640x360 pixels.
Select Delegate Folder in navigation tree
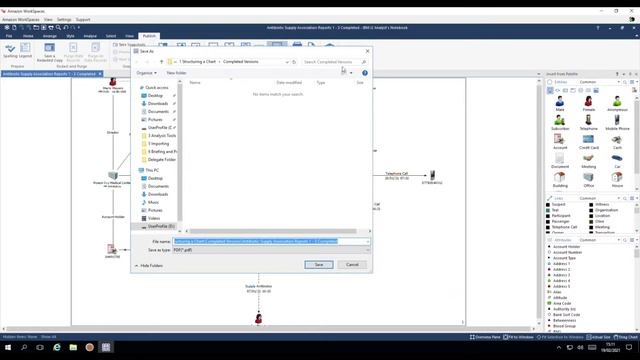click(x=161, y=160)
